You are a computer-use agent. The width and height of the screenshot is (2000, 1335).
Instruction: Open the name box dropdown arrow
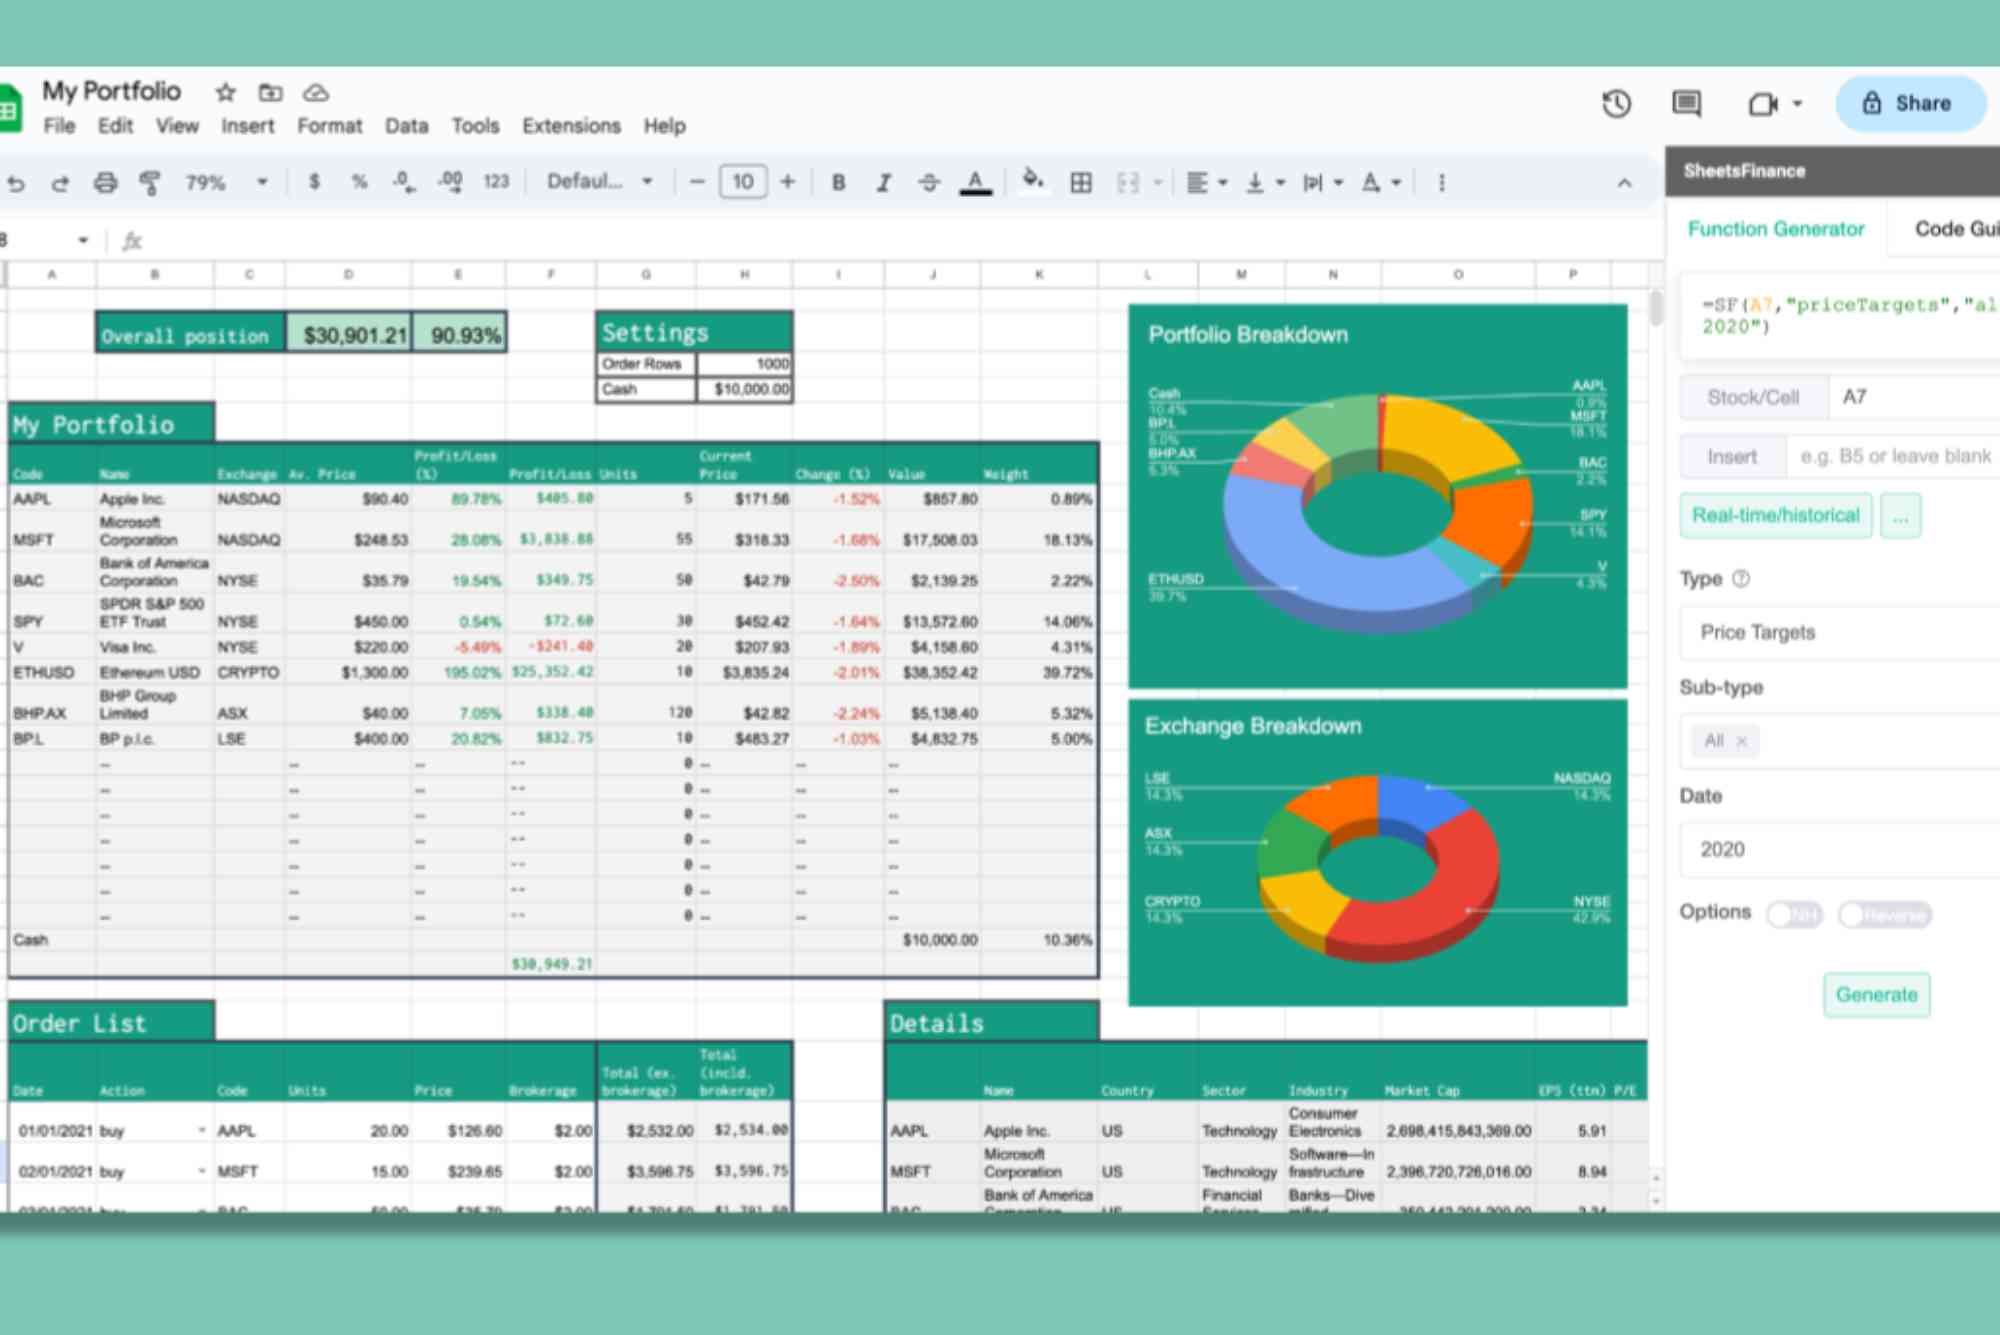point(83,240)
